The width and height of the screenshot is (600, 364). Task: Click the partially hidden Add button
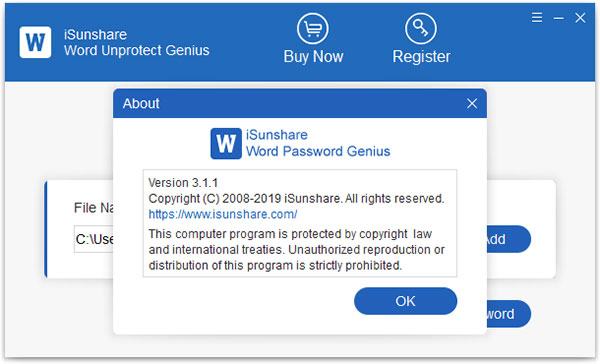(x=509, y=239)
